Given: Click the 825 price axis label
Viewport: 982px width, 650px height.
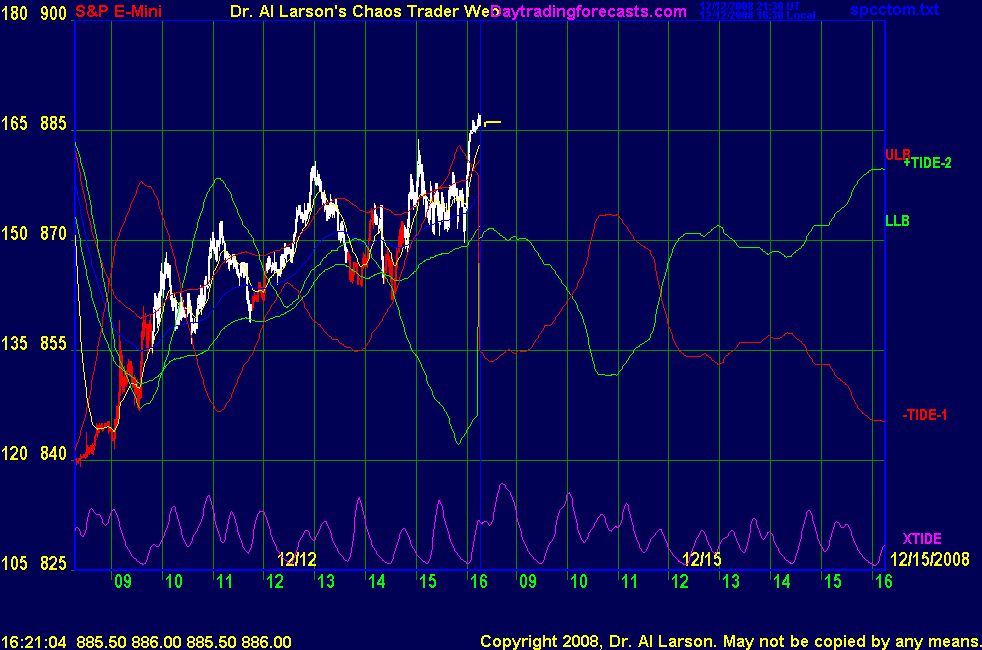Looking at the screenshot, I should point(53,563).
